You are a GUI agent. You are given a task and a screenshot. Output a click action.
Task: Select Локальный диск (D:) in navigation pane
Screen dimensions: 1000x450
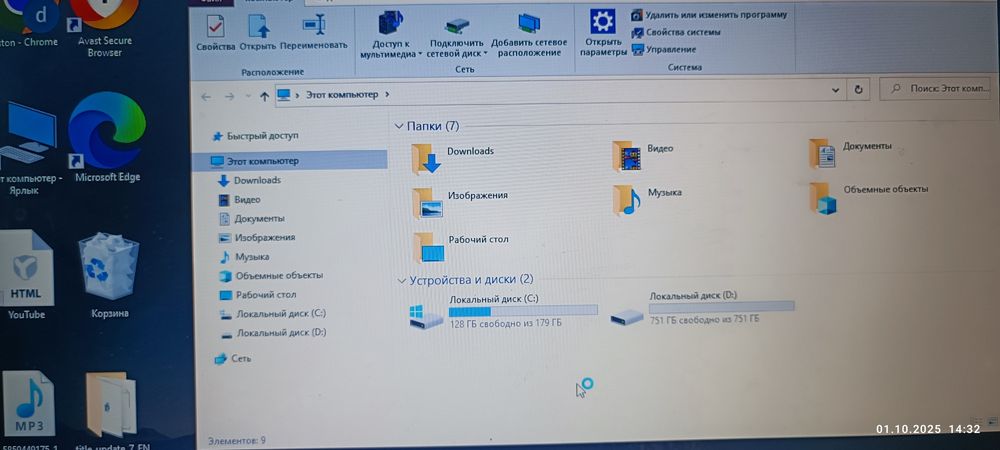(272, 333)
